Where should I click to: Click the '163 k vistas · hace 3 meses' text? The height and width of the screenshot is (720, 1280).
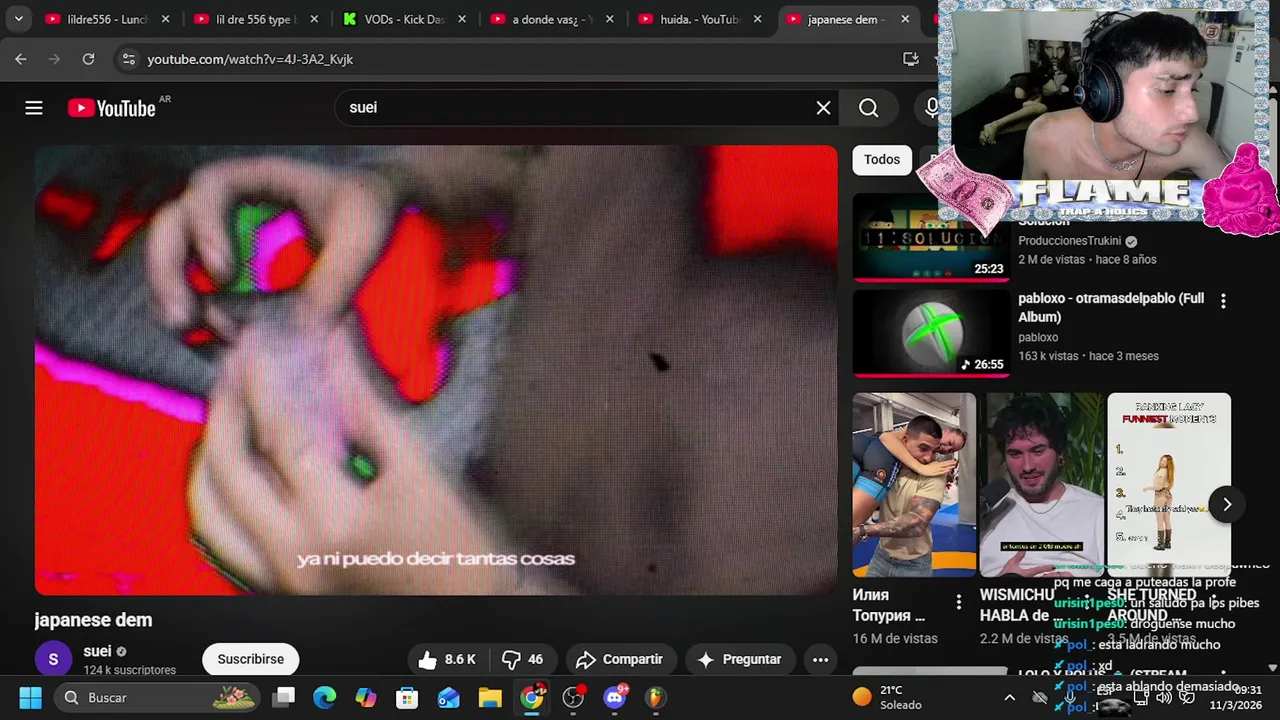click(x=1088, y=356)
